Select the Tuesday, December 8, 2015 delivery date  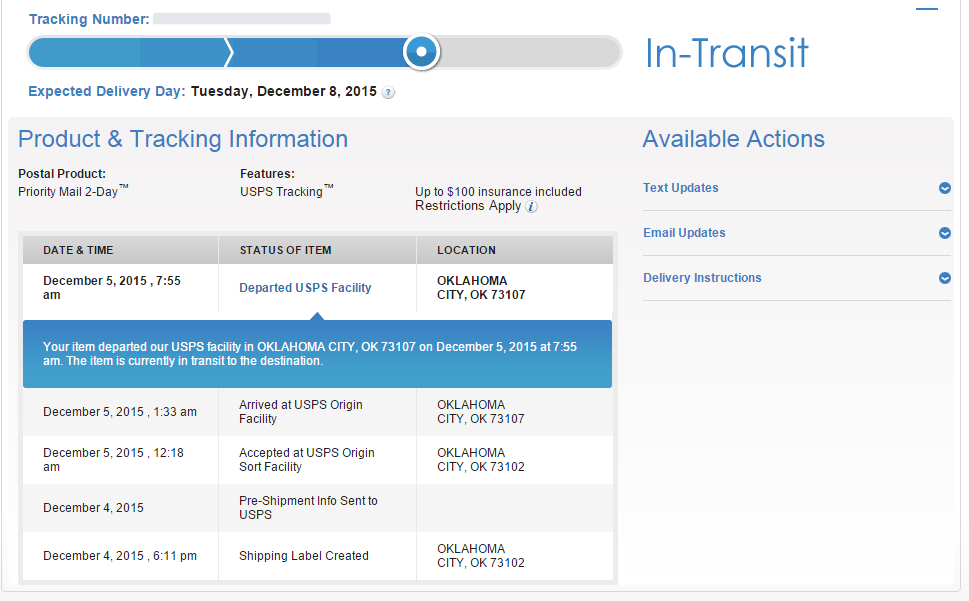point(284,91)
